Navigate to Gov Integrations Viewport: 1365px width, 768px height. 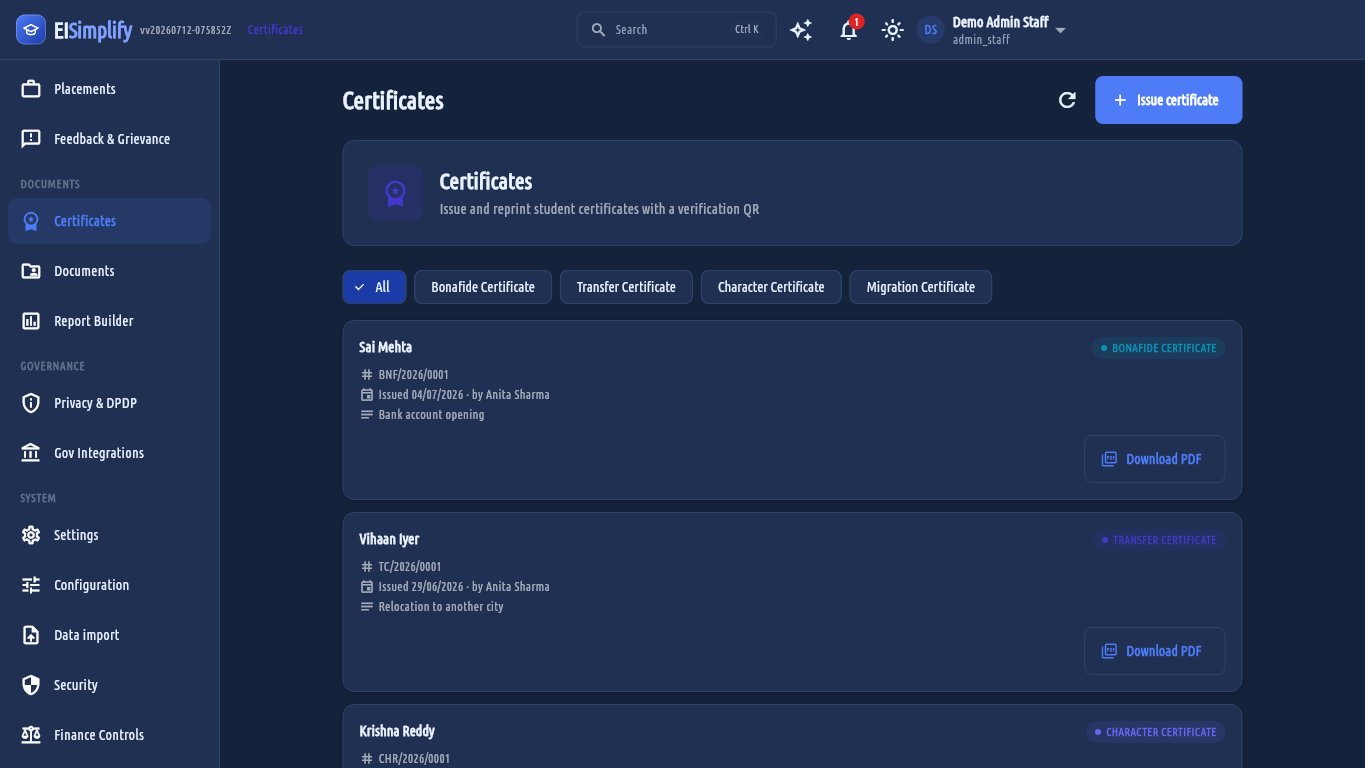tap(109, 453)
